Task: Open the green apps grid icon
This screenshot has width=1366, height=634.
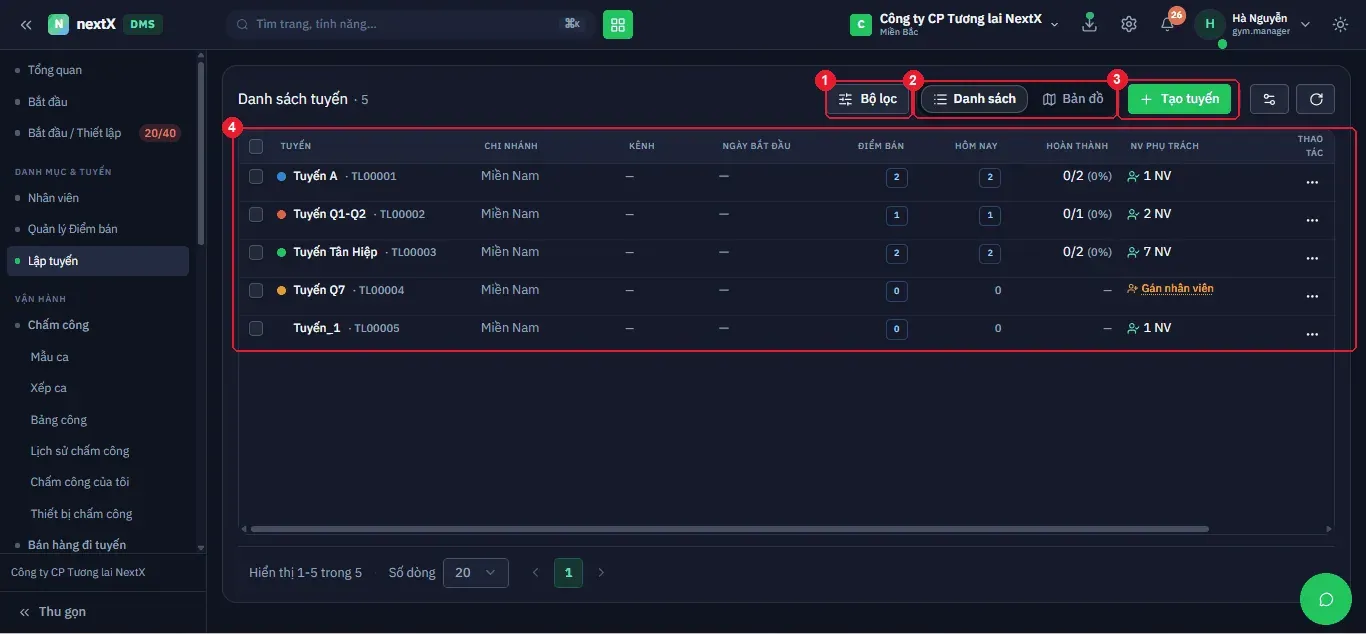Action: pos(618,24)
